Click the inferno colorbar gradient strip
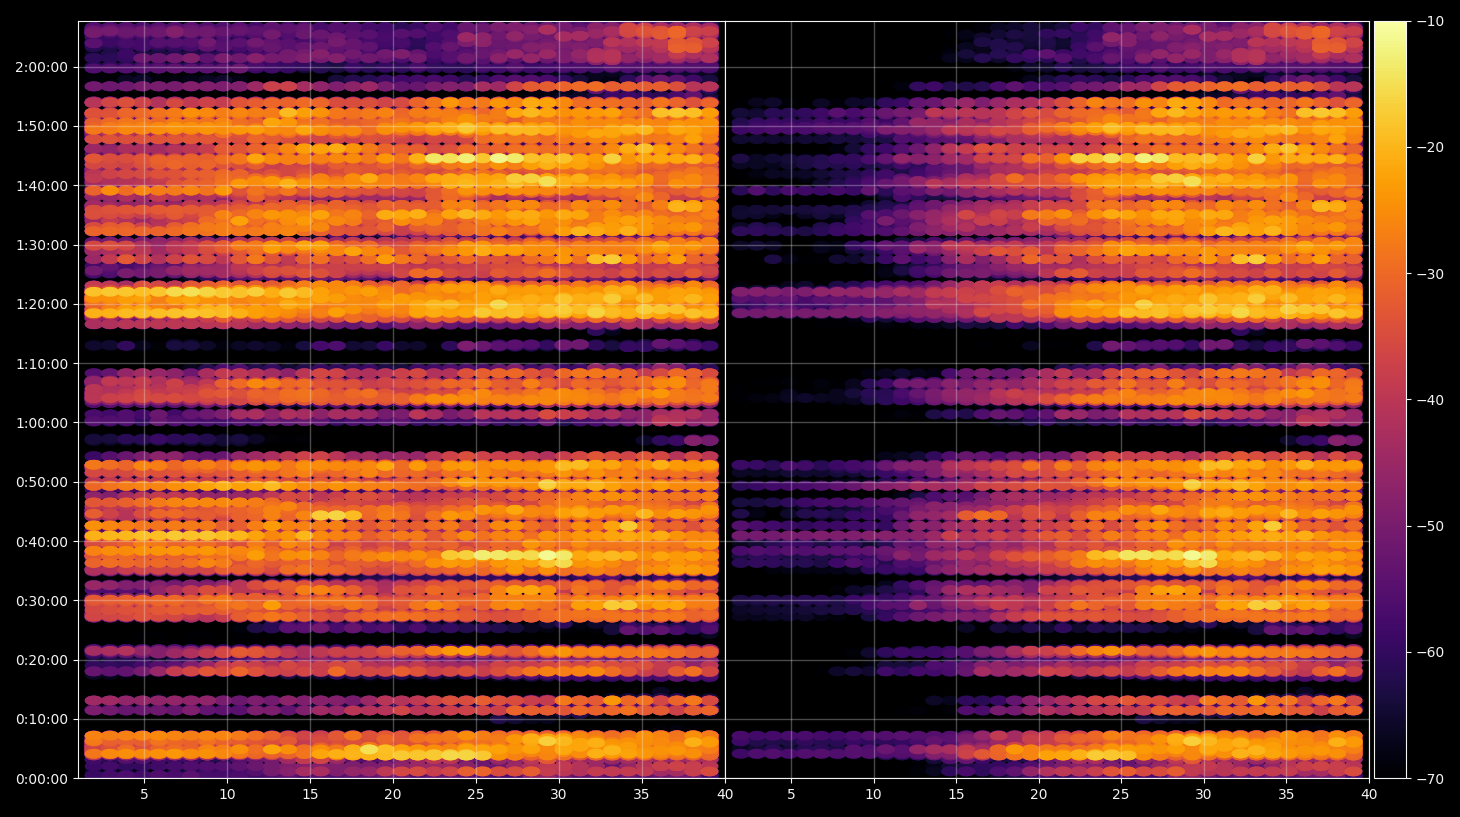Image resolution: width=1460 pixels, height=817 pixels. click(x=1390, y=400)
